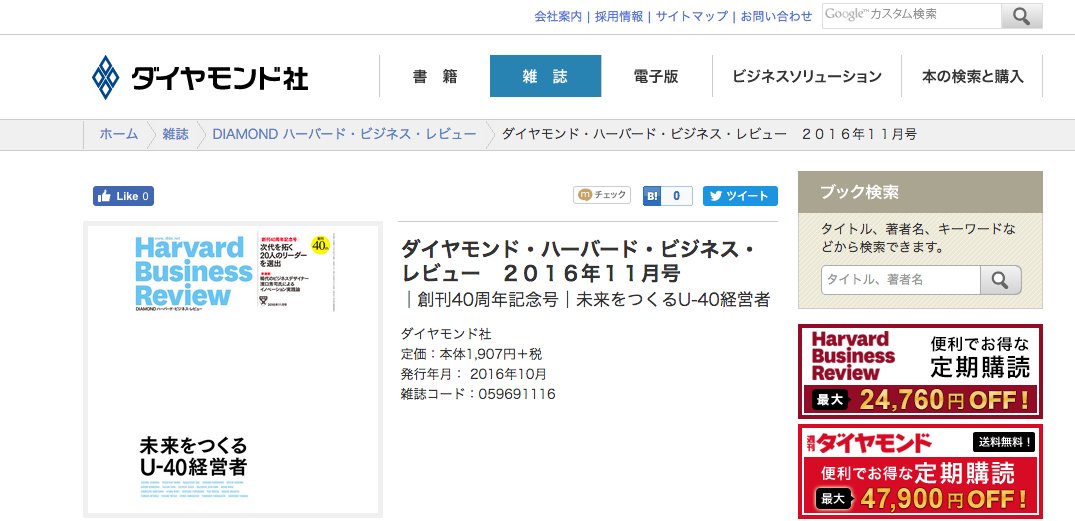
Task: Go to 雑誌 in the breadcrumb
Action: 176,134
